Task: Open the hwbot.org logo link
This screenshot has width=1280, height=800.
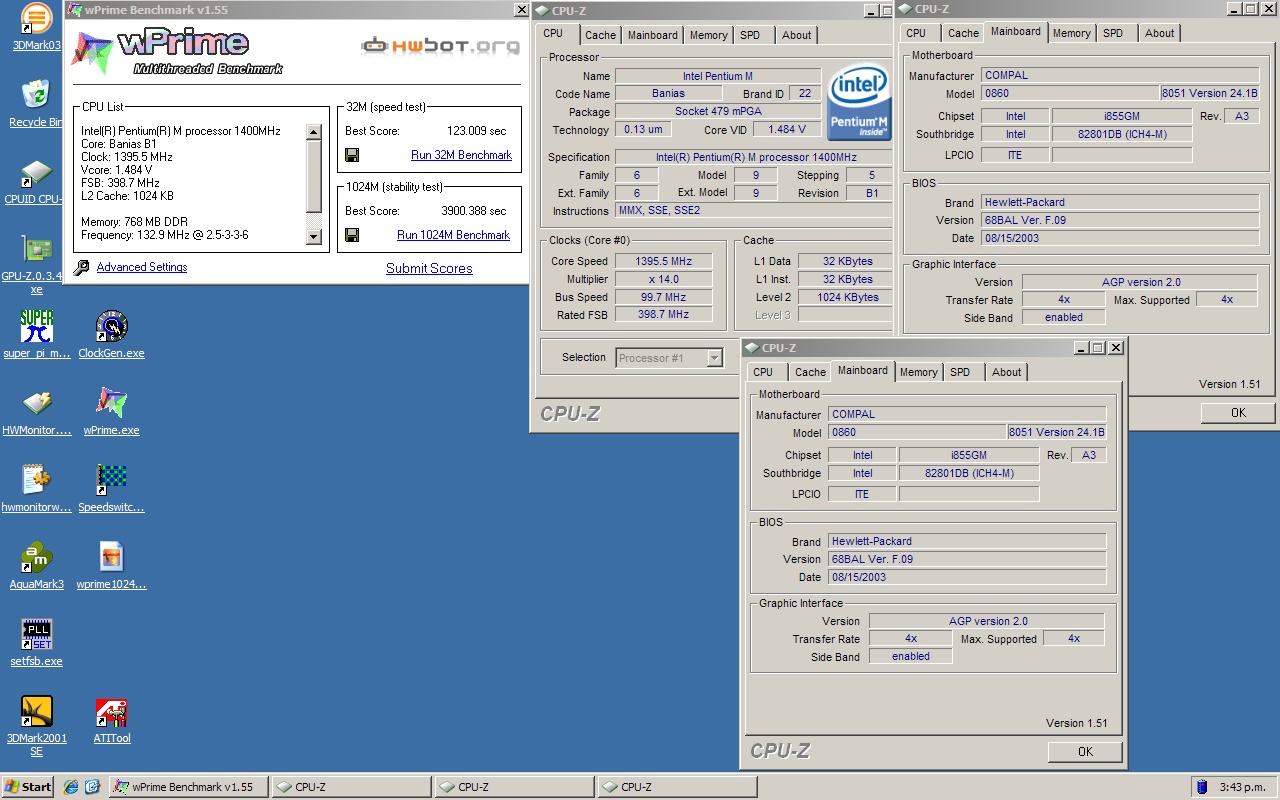Action: (440, 46)
